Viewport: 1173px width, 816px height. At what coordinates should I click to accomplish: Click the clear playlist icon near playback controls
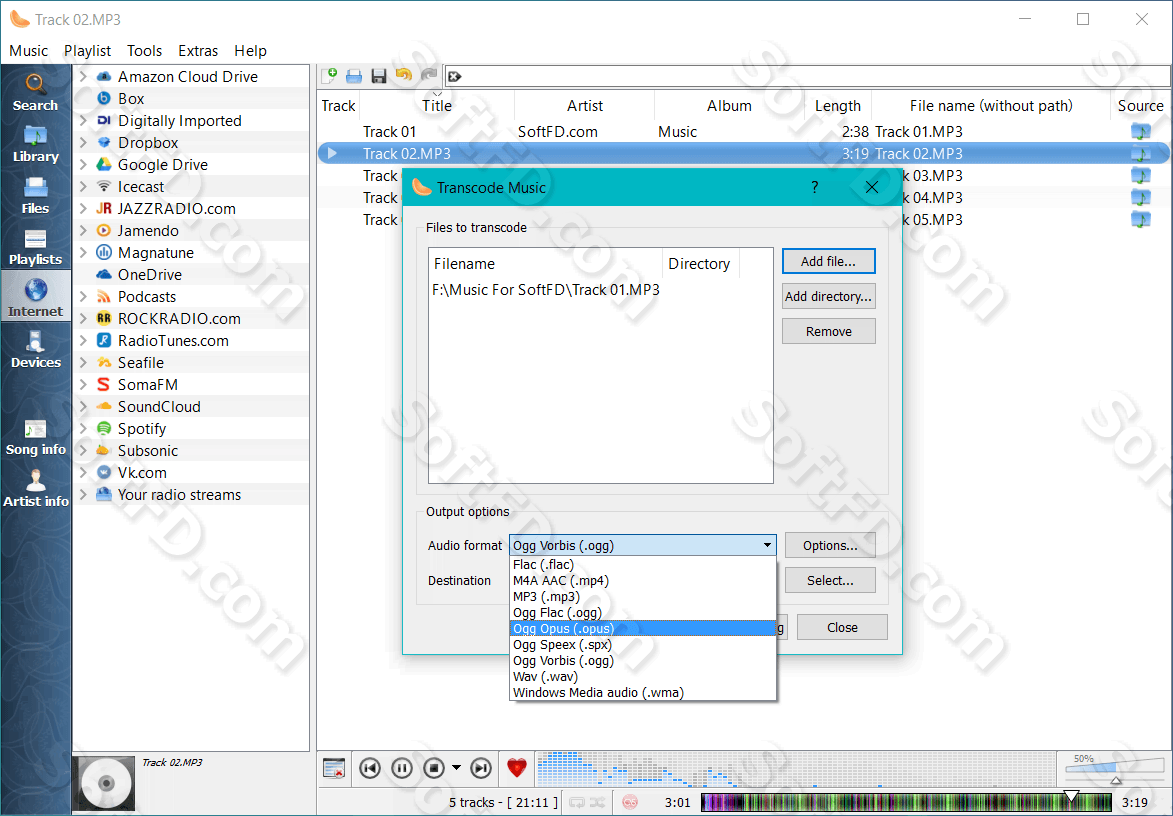(x=334, y=768)
